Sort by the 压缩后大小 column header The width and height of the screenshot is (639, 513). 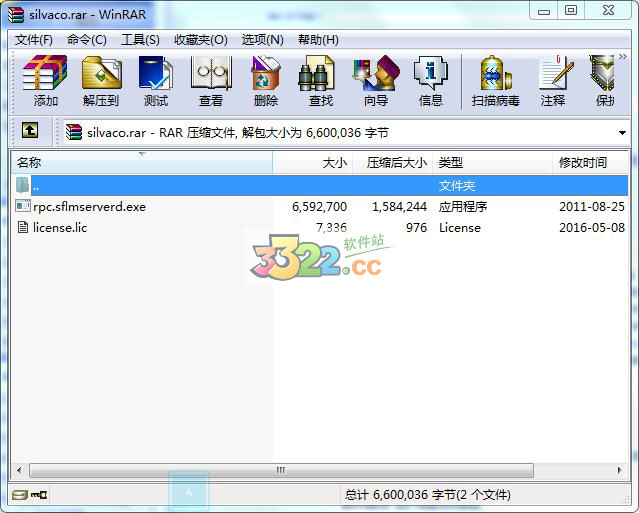(392, 163)
